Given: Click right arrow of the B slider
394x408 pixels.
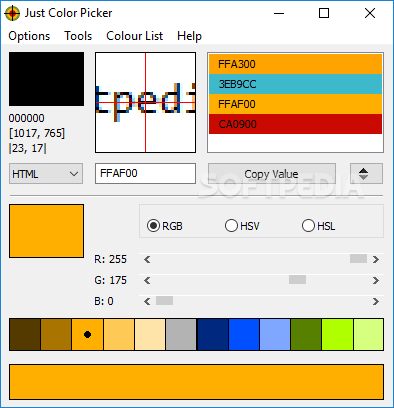Looking at the screenshot, I should [x=376, y=301].
